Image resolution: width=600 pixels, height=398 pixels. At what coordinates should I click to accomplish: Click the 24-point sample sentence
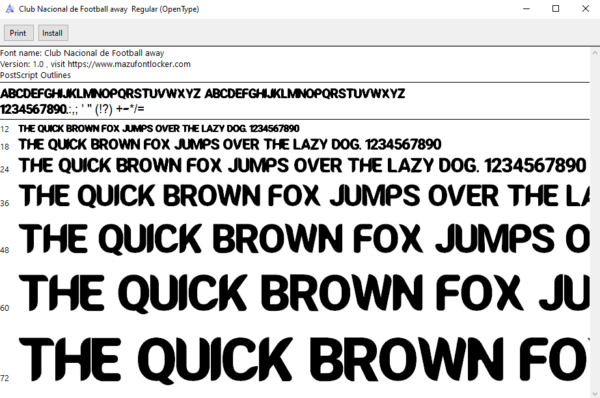(x=302, y=166)
